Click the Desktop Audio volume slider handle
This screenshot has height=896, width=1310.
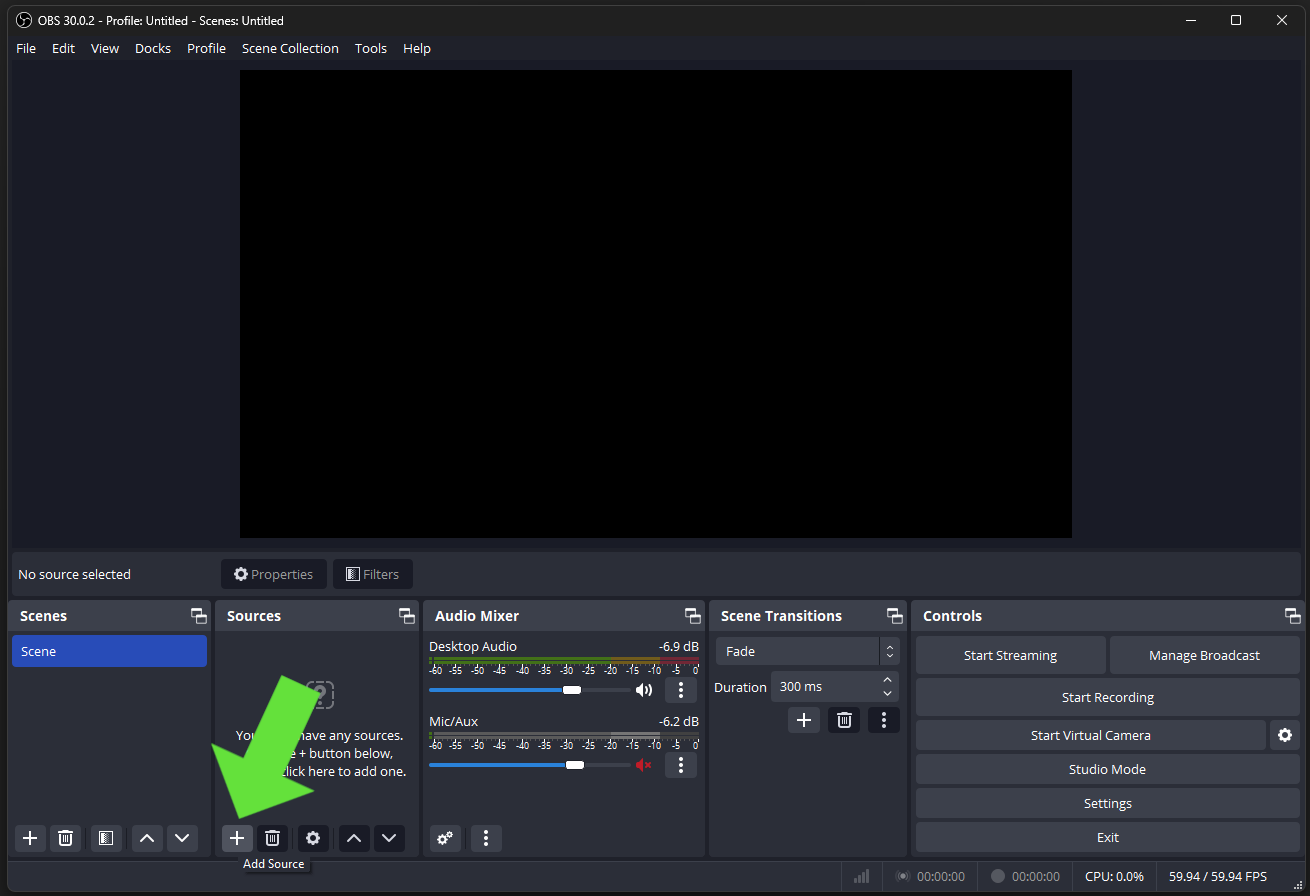pos(572,690)
